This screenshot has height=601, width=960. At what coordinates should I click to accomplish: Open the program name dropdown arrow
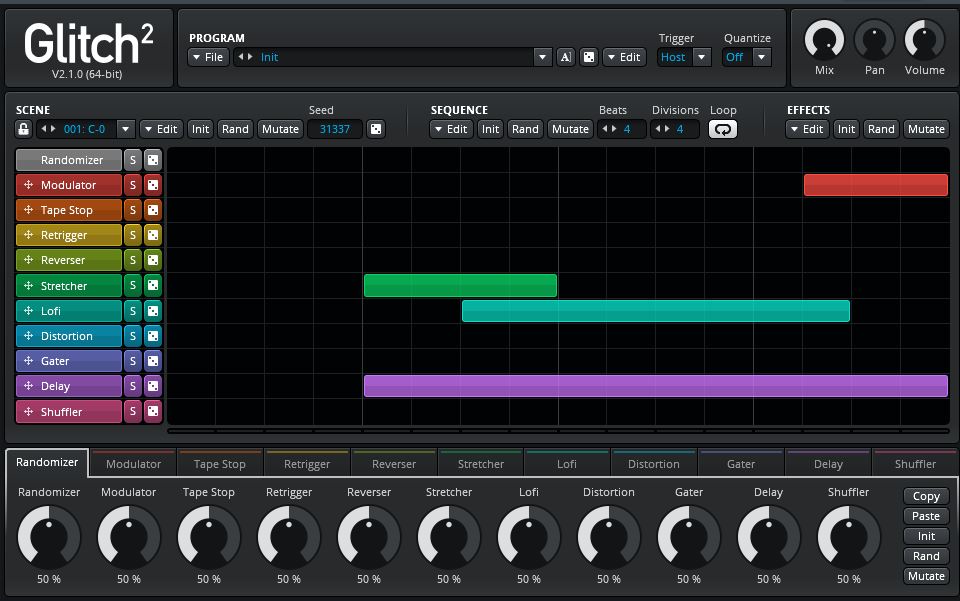[542, 57]
